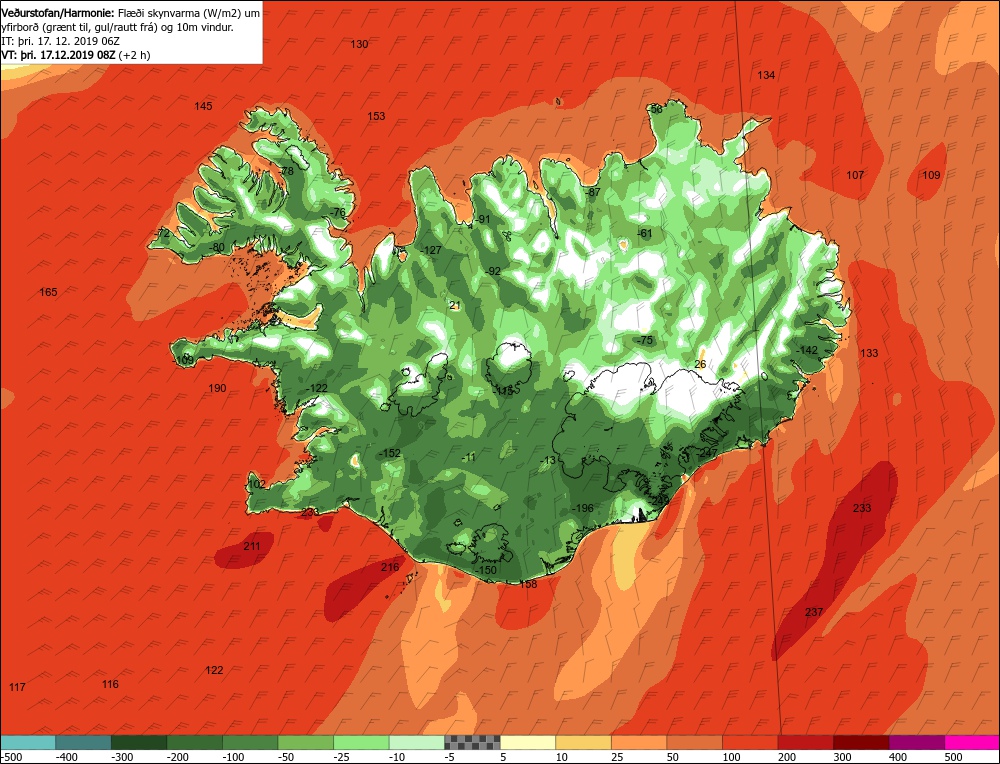Click the light green swatch between -25 and -10
The width and height of the screenshot is (1000, 764).
[x=361, y=742]
